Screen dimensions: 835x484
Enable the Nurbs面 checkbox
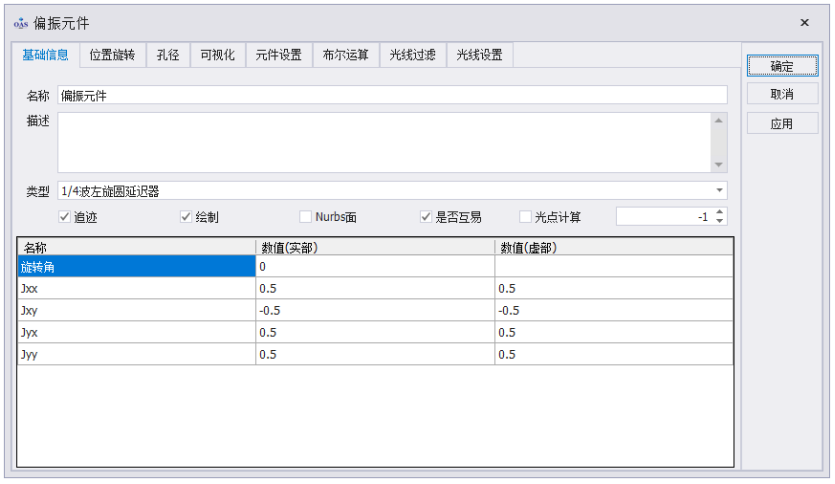(305, 217)
